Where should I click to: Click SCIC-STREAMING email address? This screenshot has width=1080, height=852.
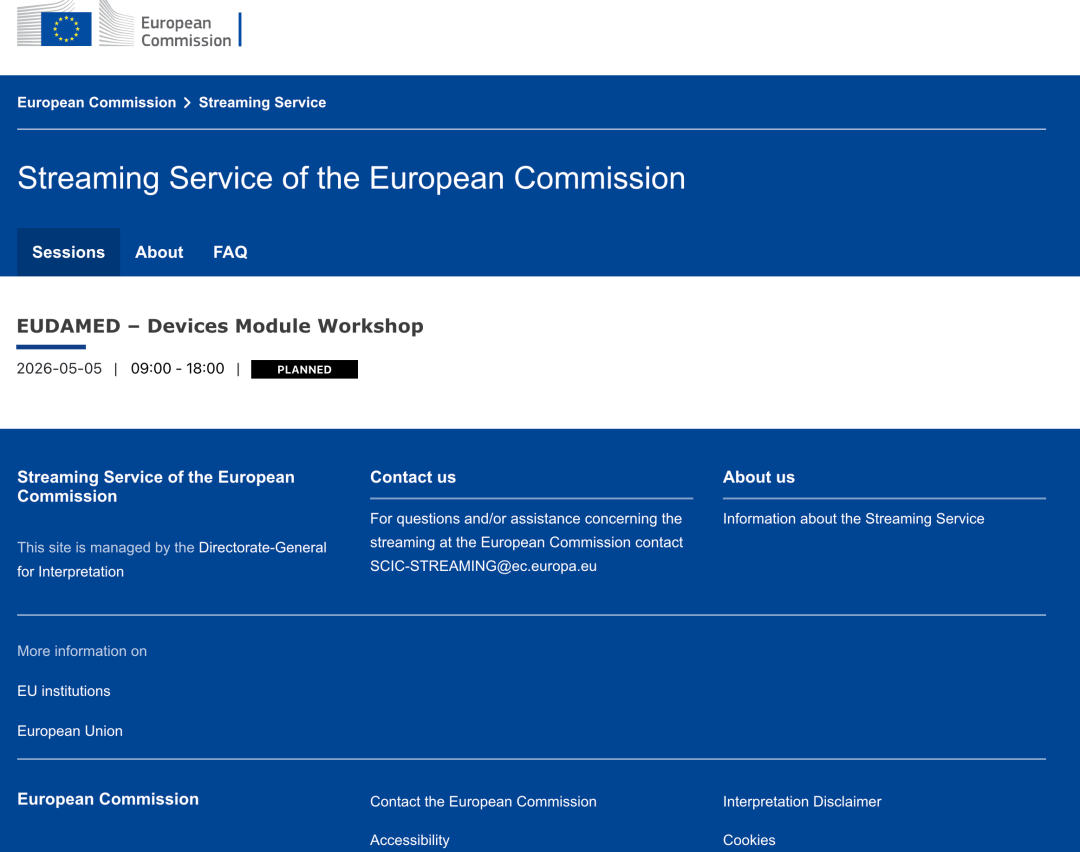(483, 566)
